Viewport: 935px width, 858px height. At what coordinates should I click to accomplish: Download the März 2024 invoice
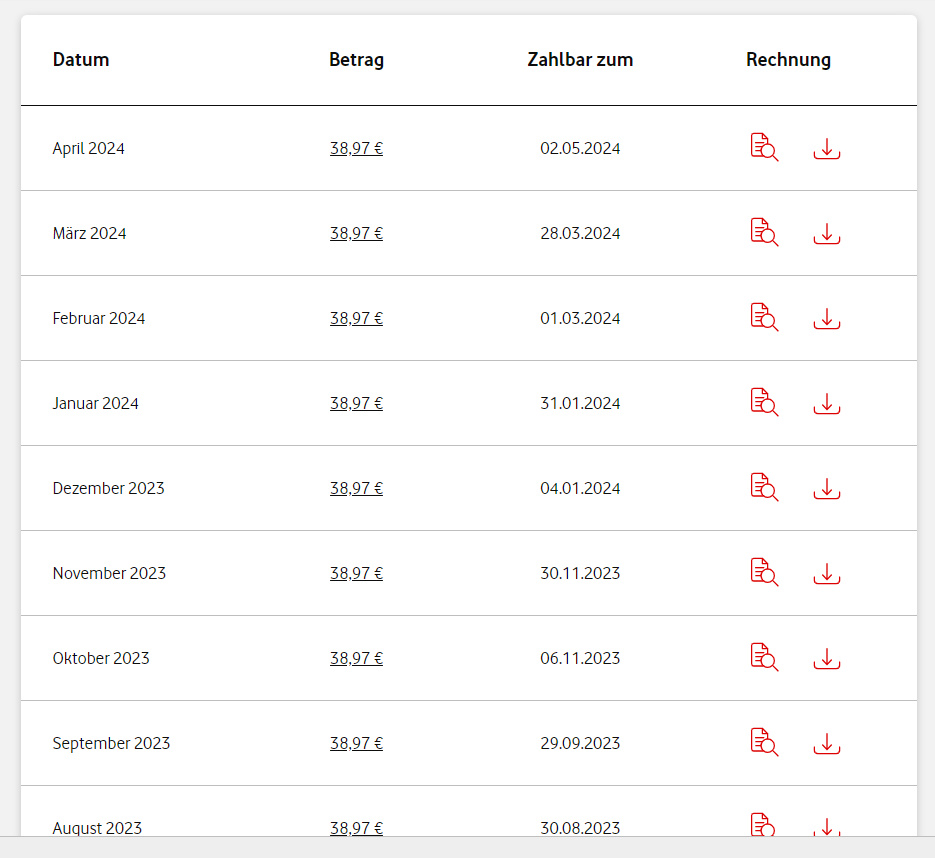(x=826, y=234)
